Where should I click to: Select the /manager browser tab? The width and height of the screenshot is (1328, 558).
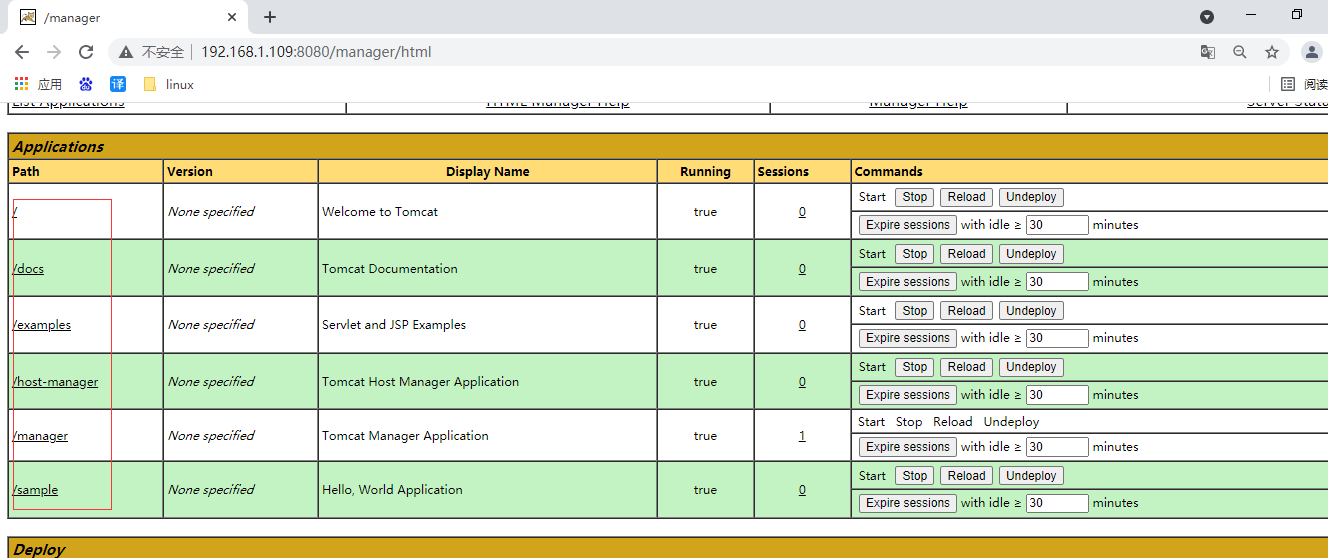[130, 18]
